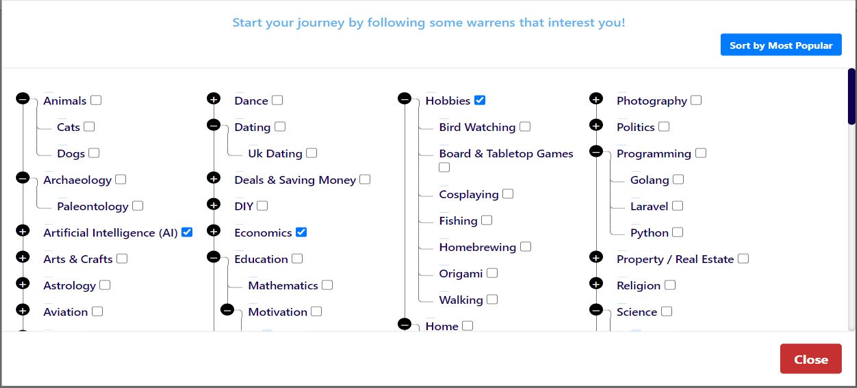Expand the Dance category plus icon
857x388 pixels.
click(x=214, y=99)
